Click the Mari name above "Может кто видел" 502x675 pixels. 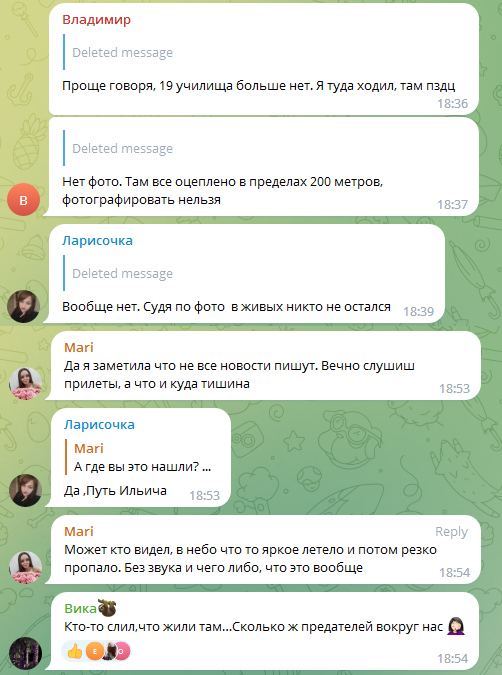[x=79, y=531]
